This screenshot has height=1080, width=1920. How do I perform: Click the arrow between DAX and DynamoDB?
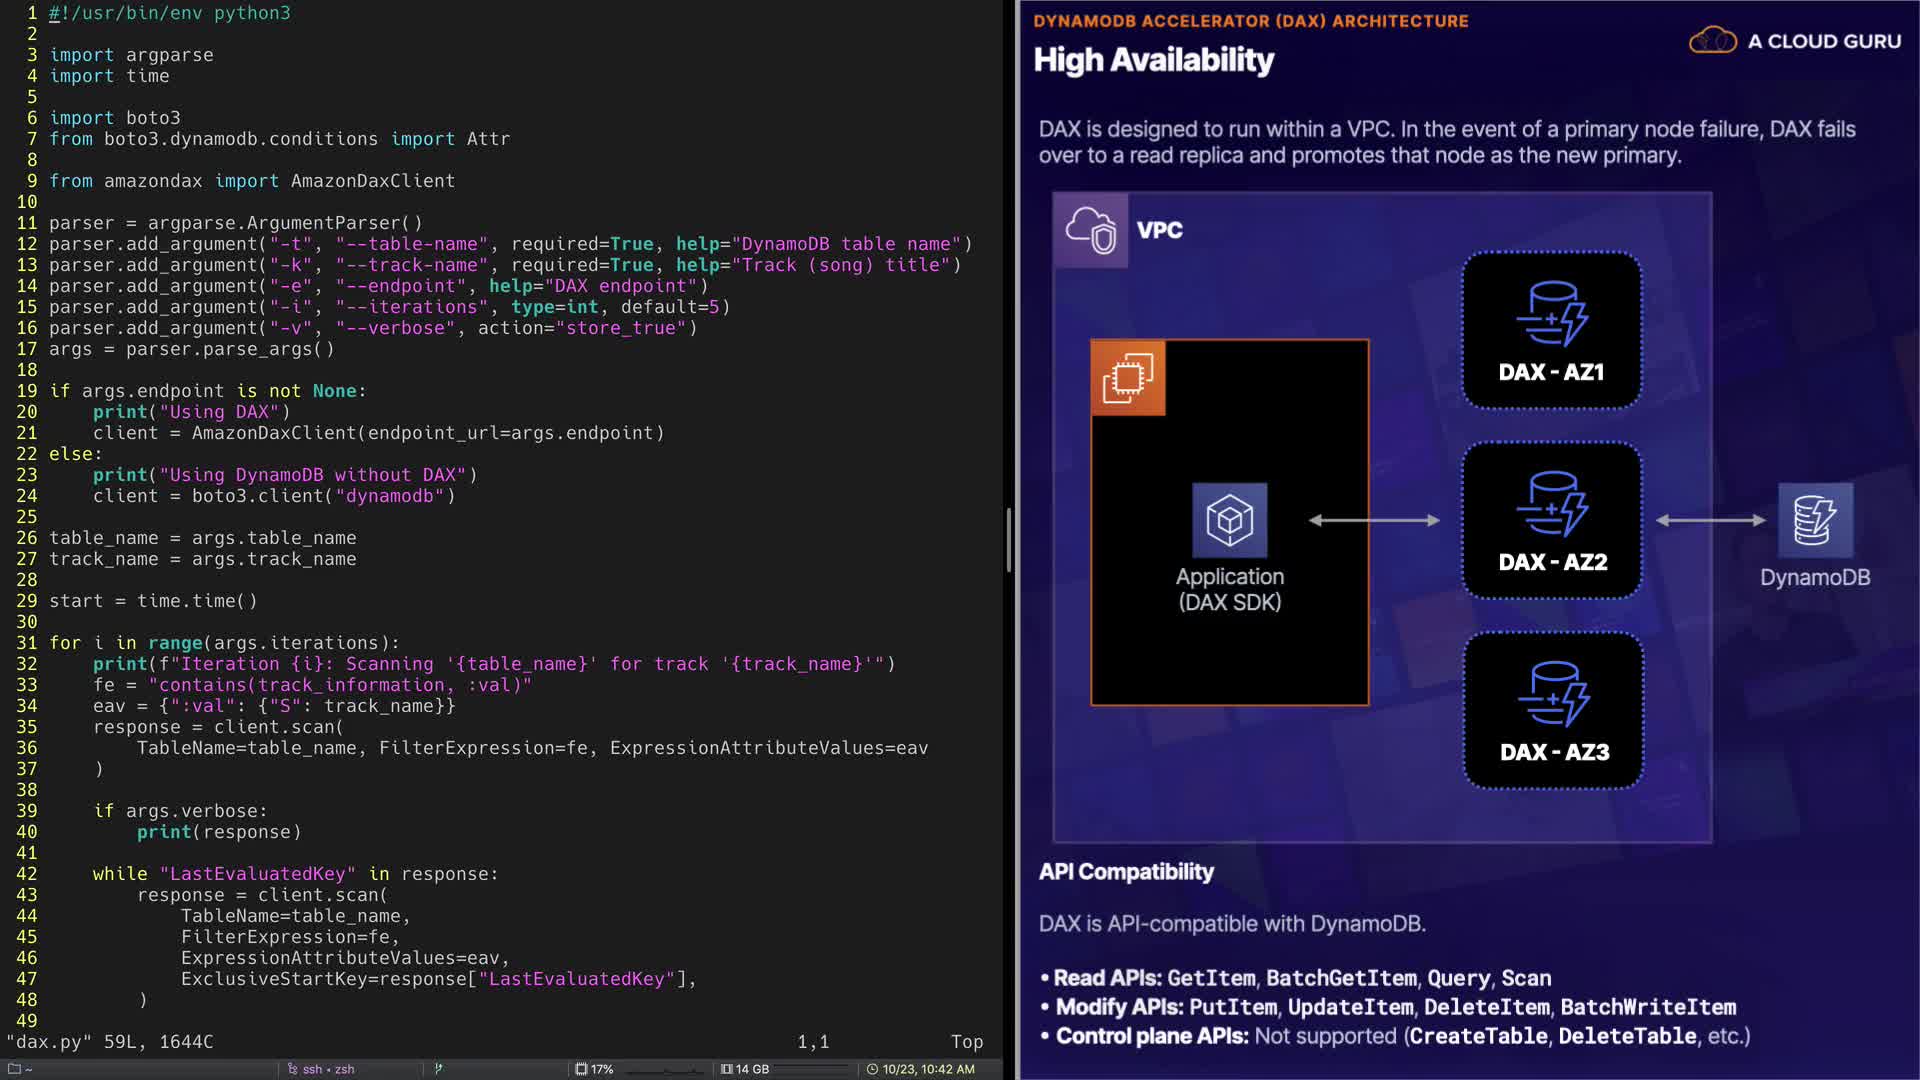pyautogui.click(x=1710, y=520)
